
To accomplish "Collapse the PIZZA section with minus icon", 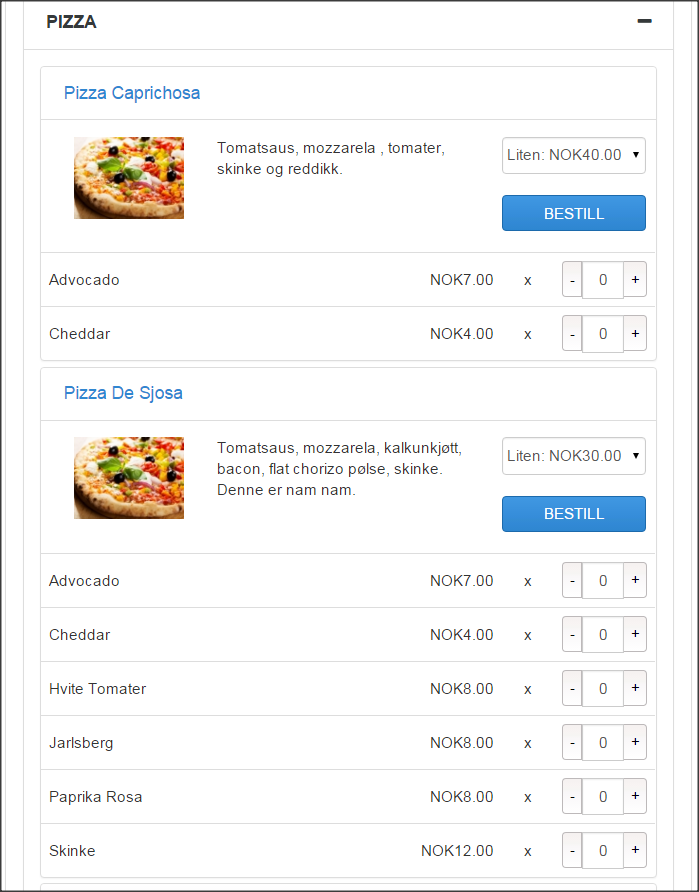I will point(644,21).
